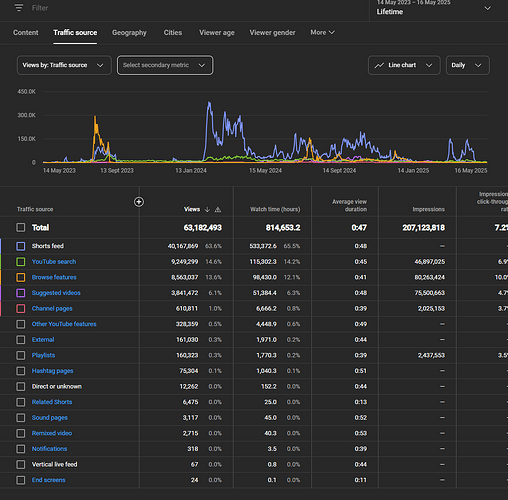Open the Select secondary metric dropdown
Viewport: 508px width, 500px height.
(x=165, y=65)
